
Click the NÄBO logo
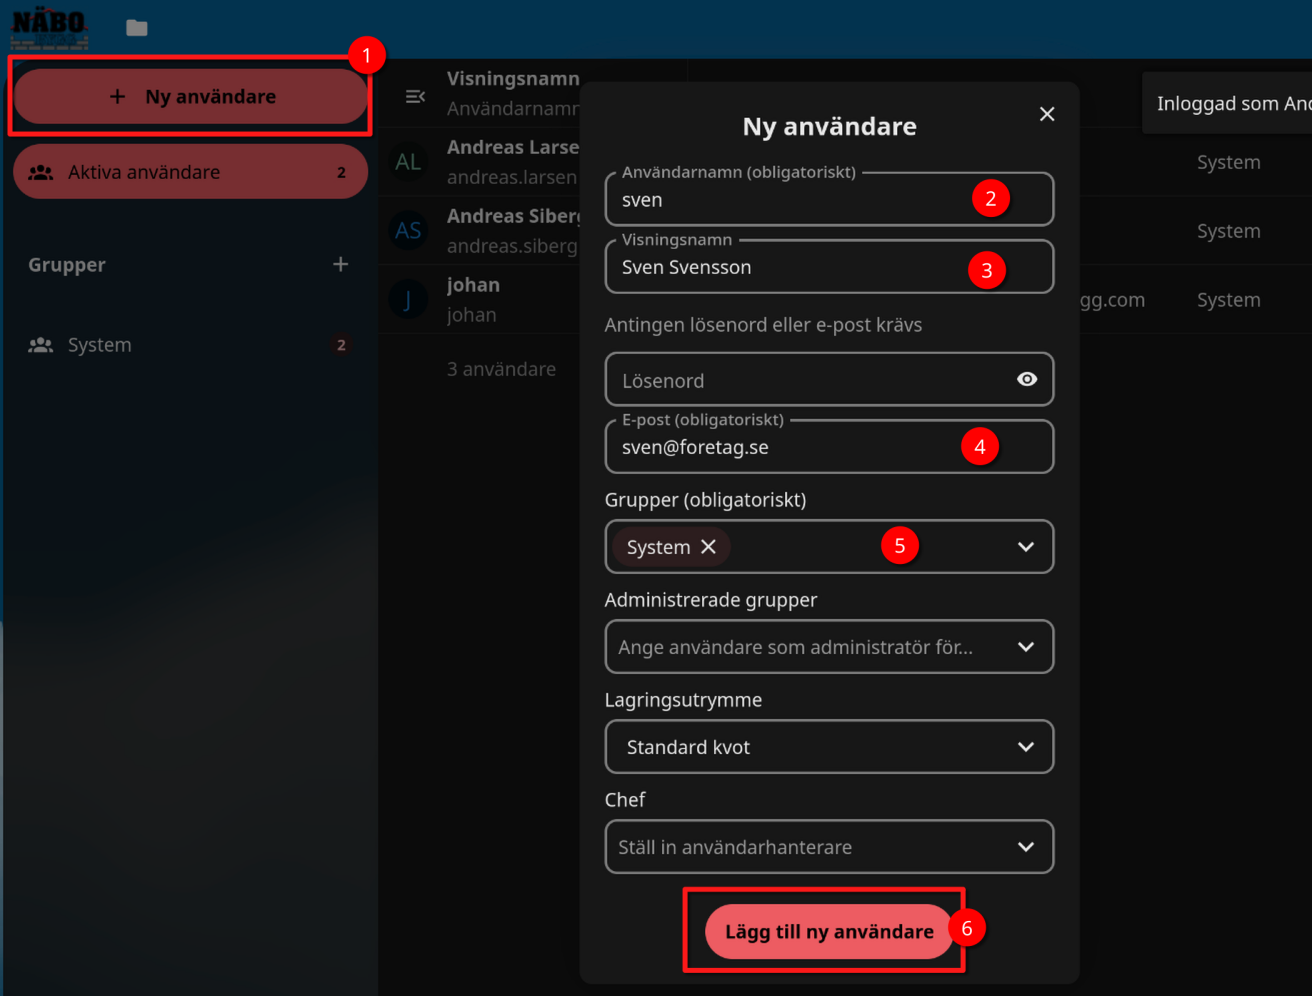[x=49, y=28]
